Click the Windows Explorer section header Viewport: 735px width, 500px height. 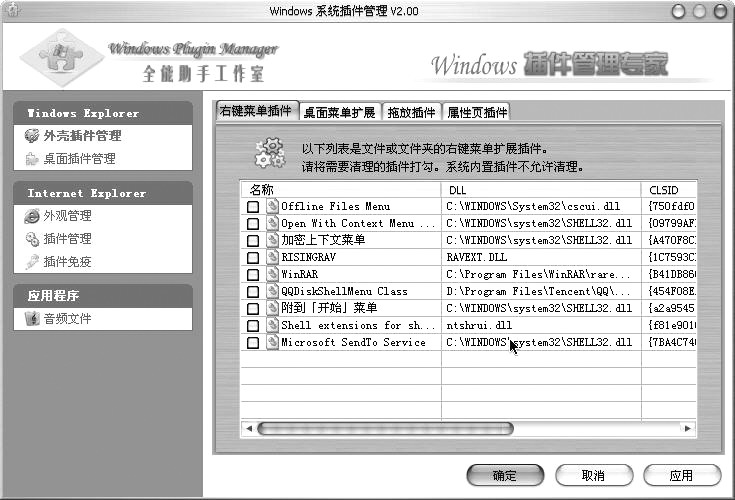103,113
